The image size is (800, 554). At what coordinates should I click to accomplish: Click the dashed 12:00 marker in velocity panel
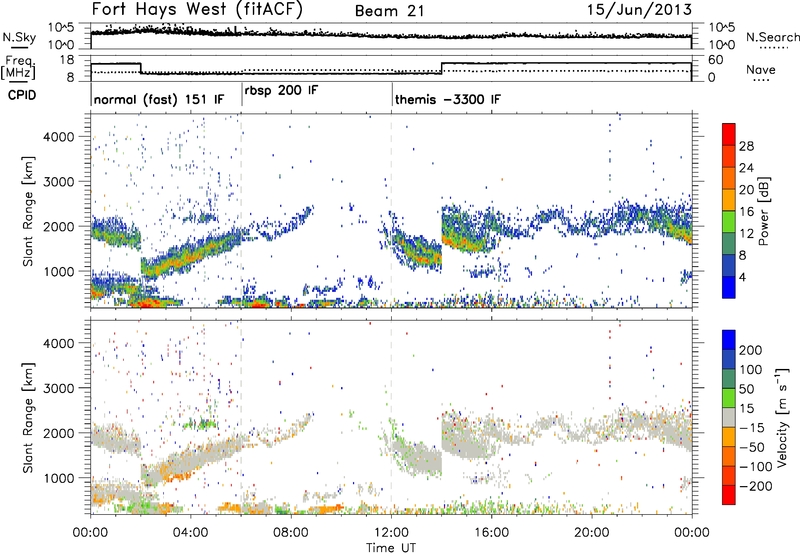pos(391,417)
